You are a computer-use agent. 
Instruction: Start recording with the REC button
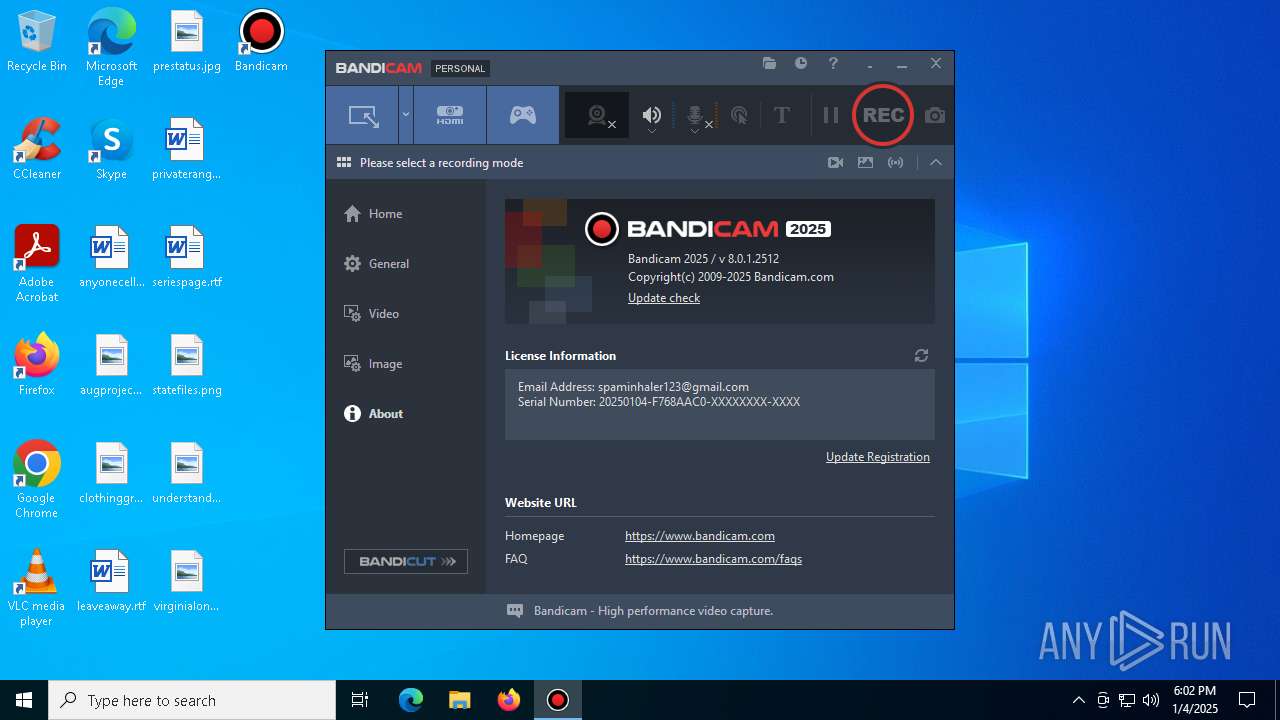point(883,115)
